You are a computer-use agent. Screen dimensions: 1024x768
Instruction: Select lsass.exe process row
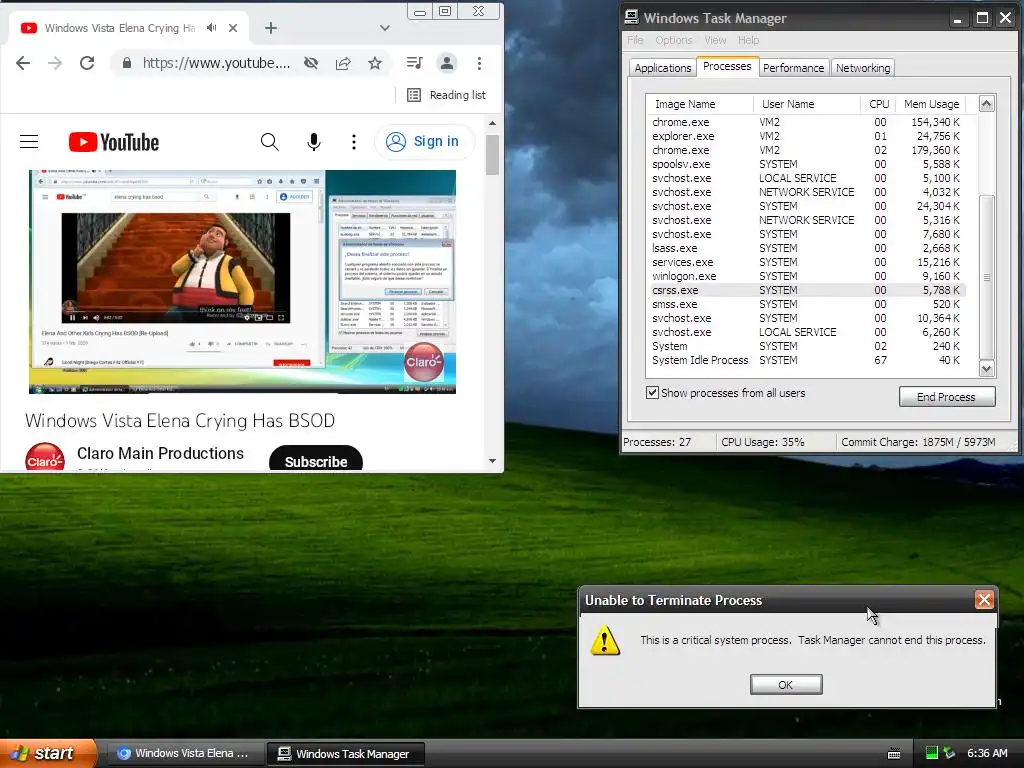808,248
